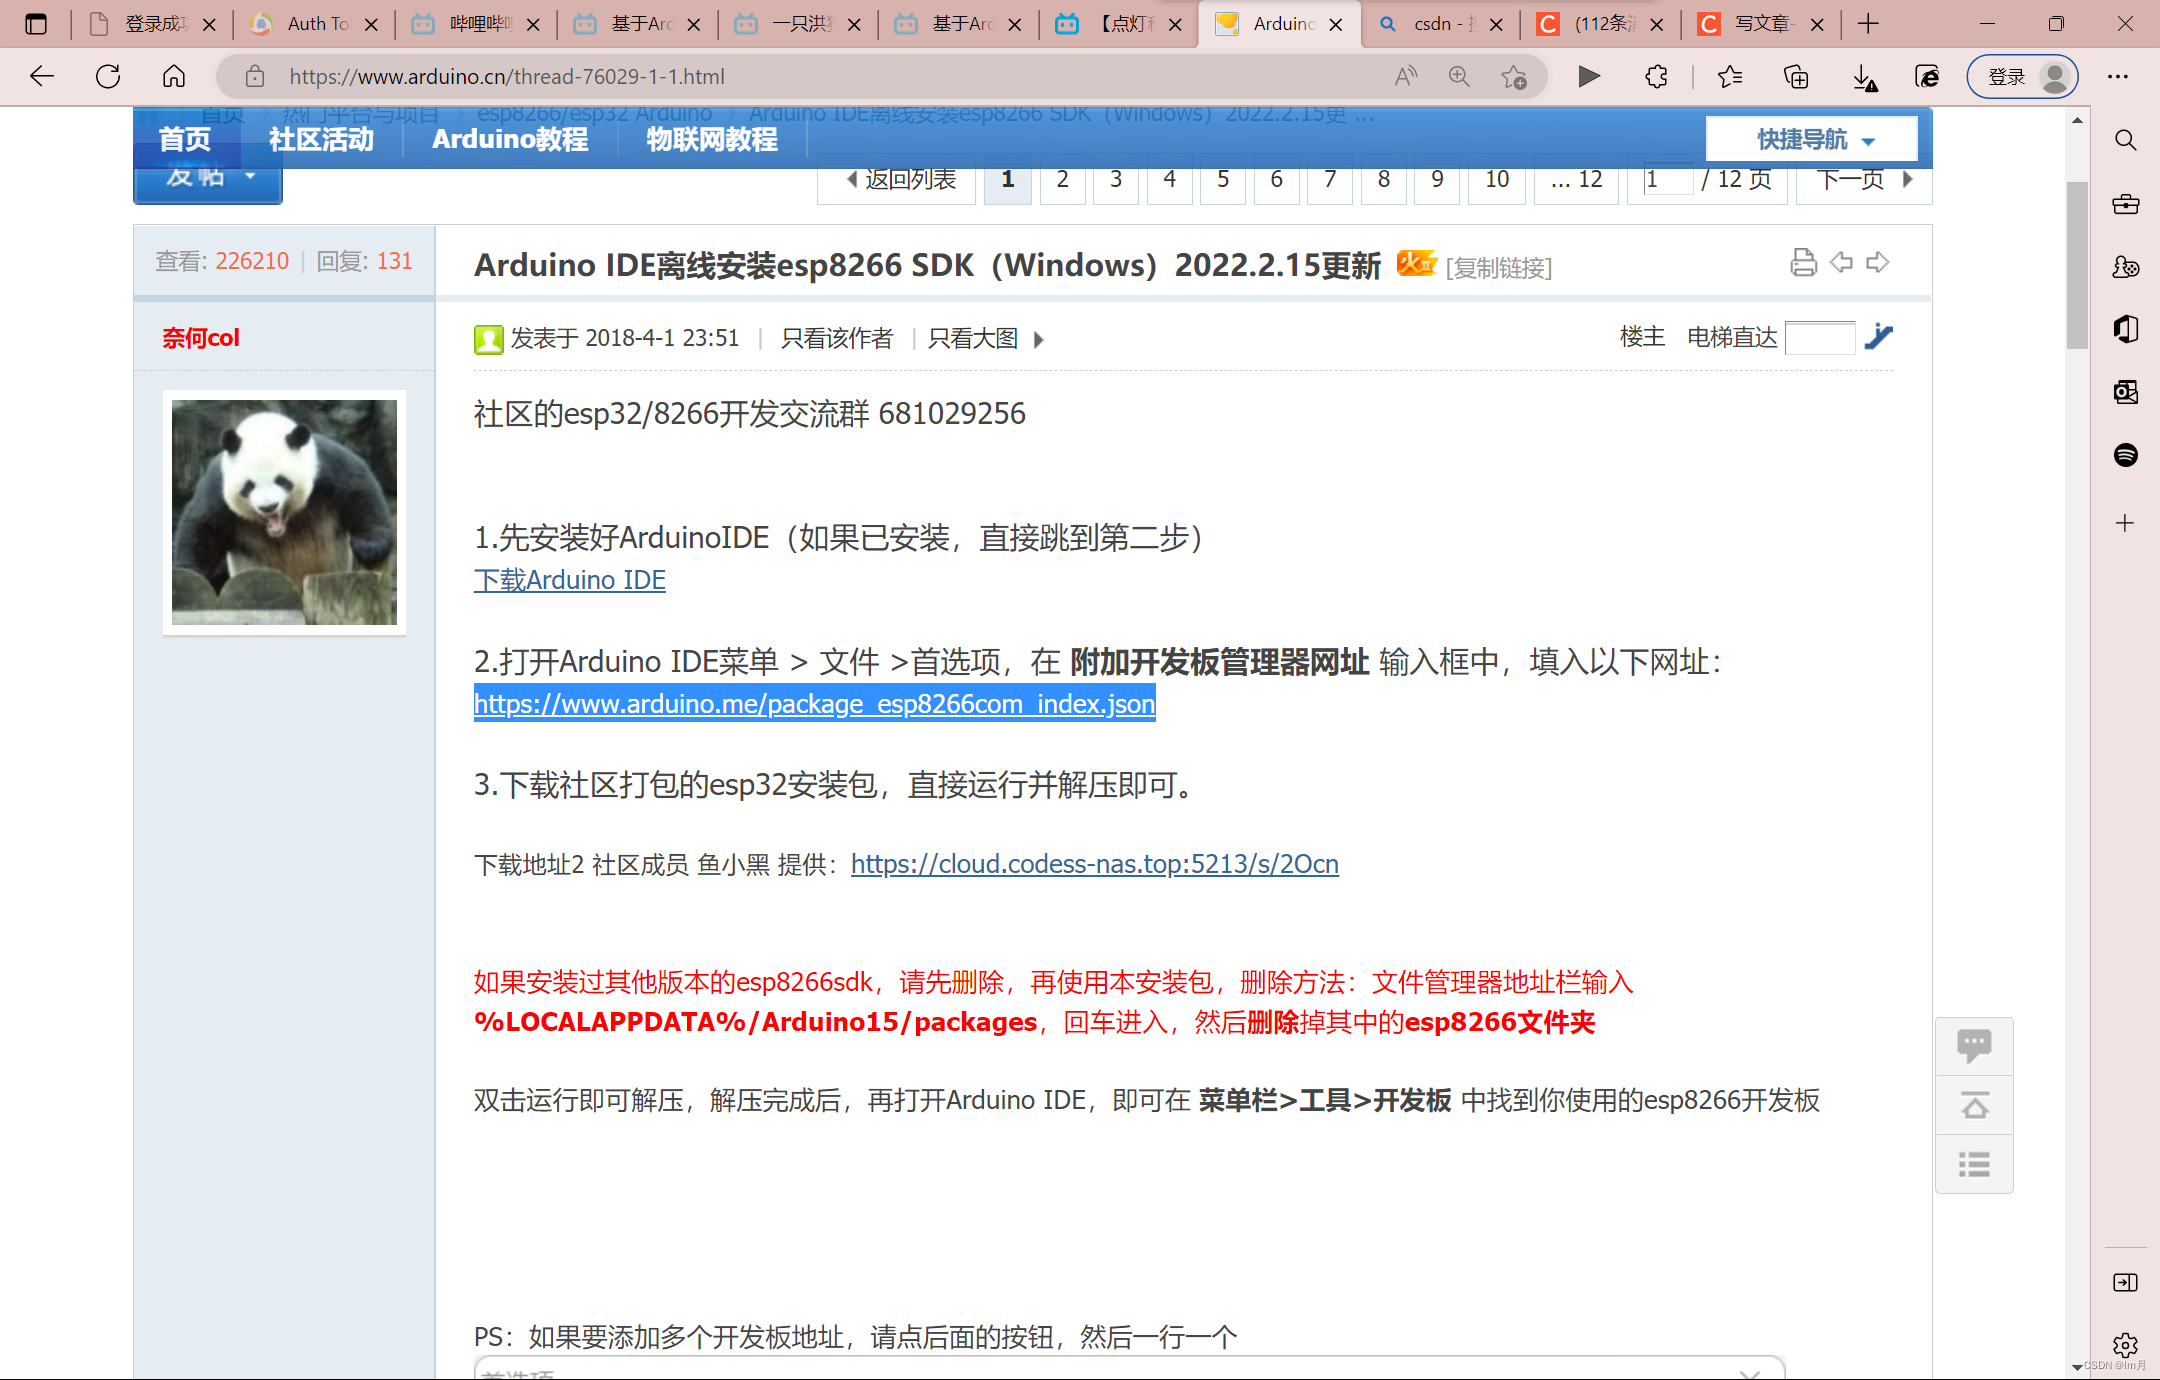2160x1380 pixels.
Task: Click the play button in toolbar
Action: (1588, 77)
